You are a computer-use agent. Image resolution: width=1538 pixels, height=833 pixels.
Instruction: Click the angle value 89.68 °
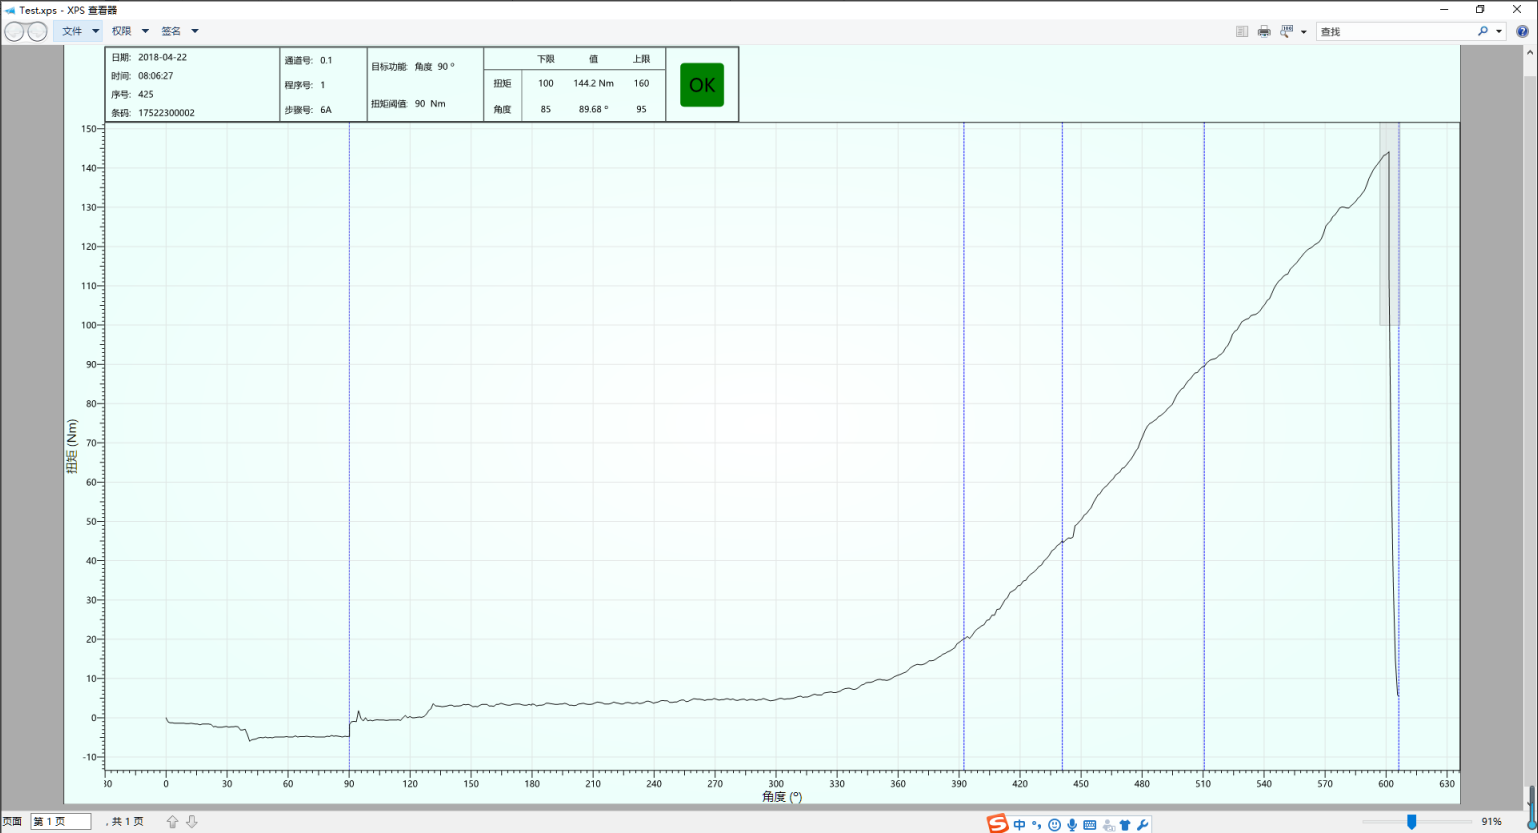(593, 109)
